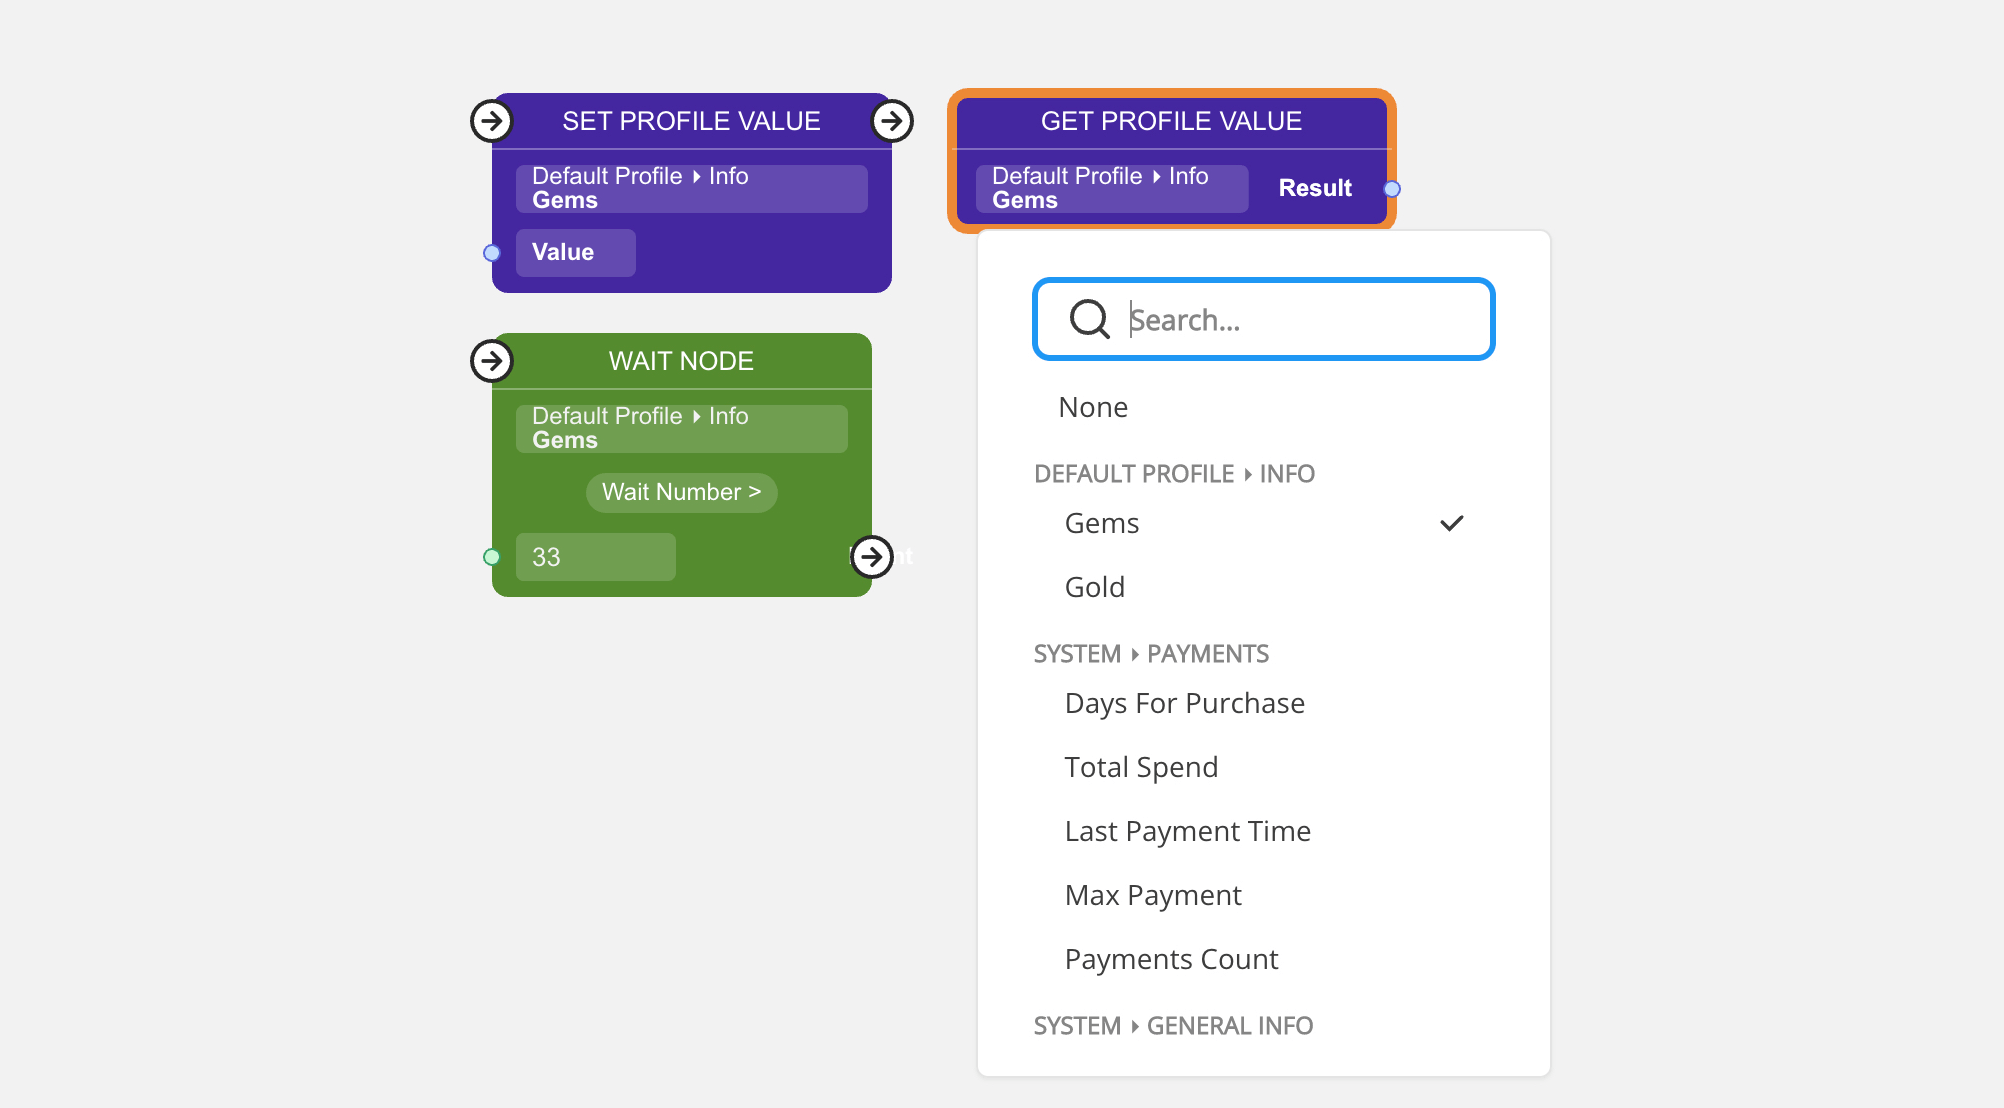Click the Value input port on SET PROFILE VALUE
The height and width of the screenshot is (1108, 2004).
point(492,253)
